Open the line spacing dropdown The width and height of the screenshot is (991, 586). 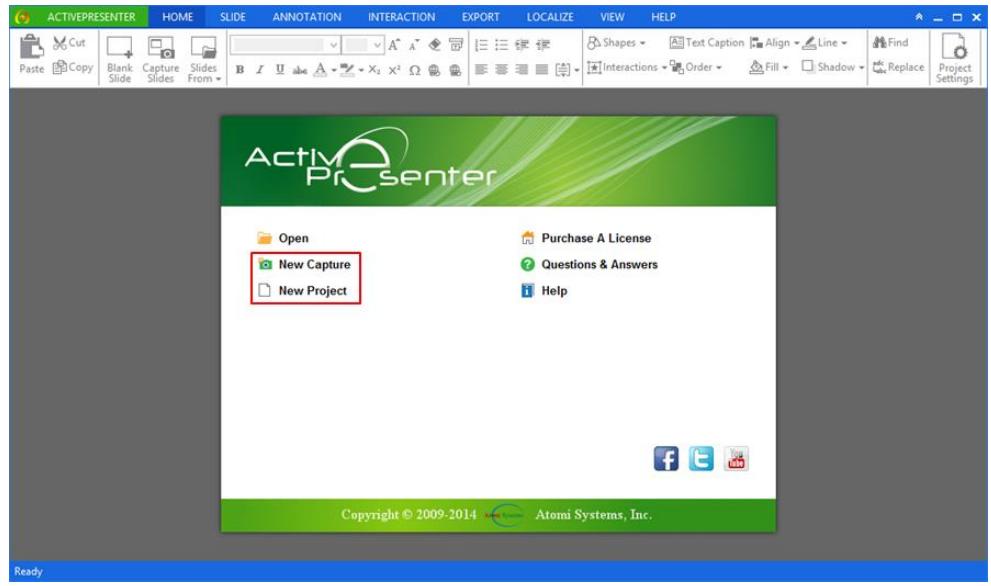(567, 70)
